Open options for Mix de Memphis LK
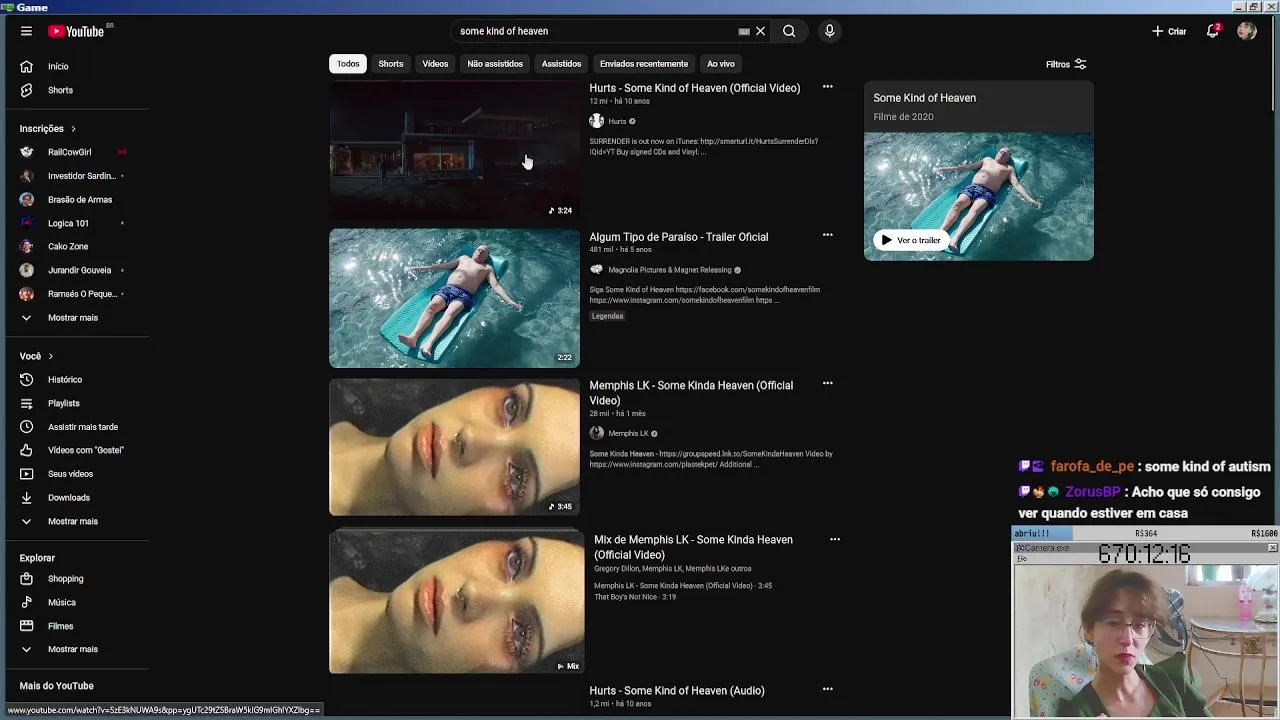This screenshot has height=720, width=1280. pos(835,540)
